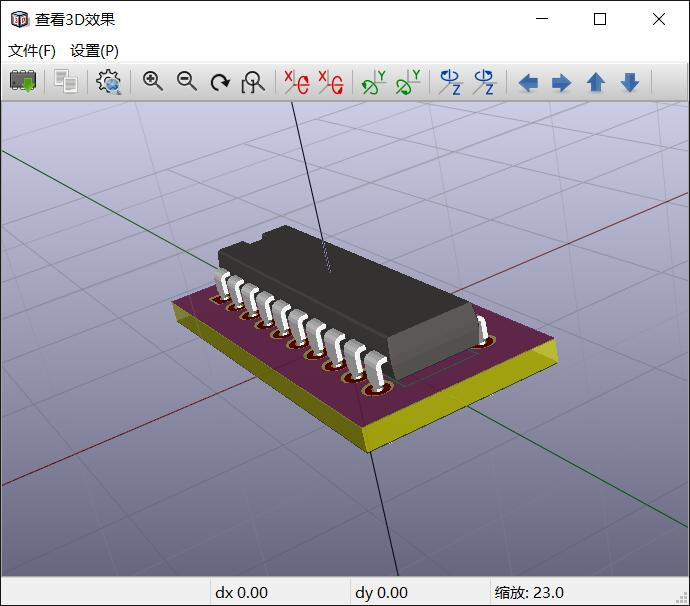Rotate X counterclockwise icon

pos(331,82)
